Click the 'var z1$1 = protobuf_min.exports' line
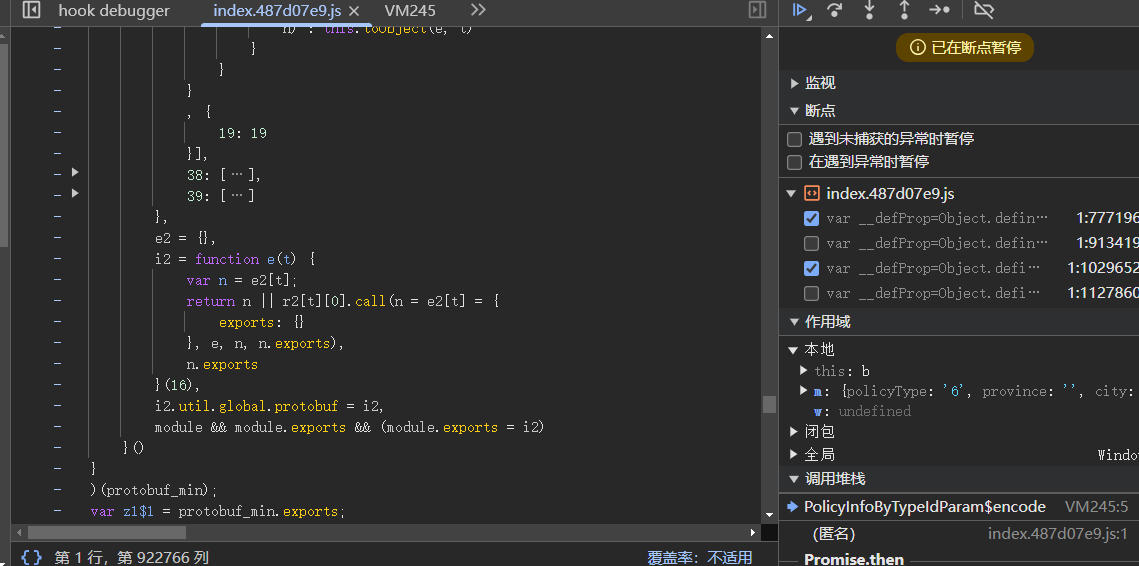 (217, 512)
